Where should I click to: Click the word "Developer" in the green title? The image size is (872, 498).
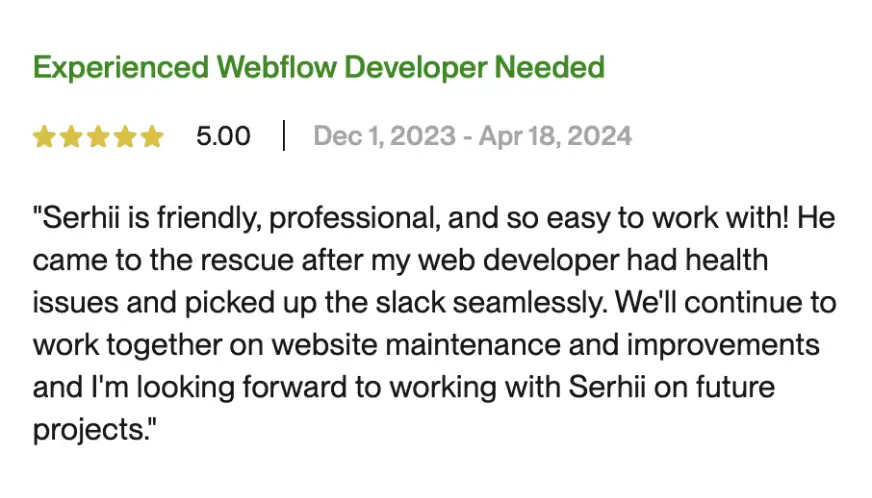[415, 68]
